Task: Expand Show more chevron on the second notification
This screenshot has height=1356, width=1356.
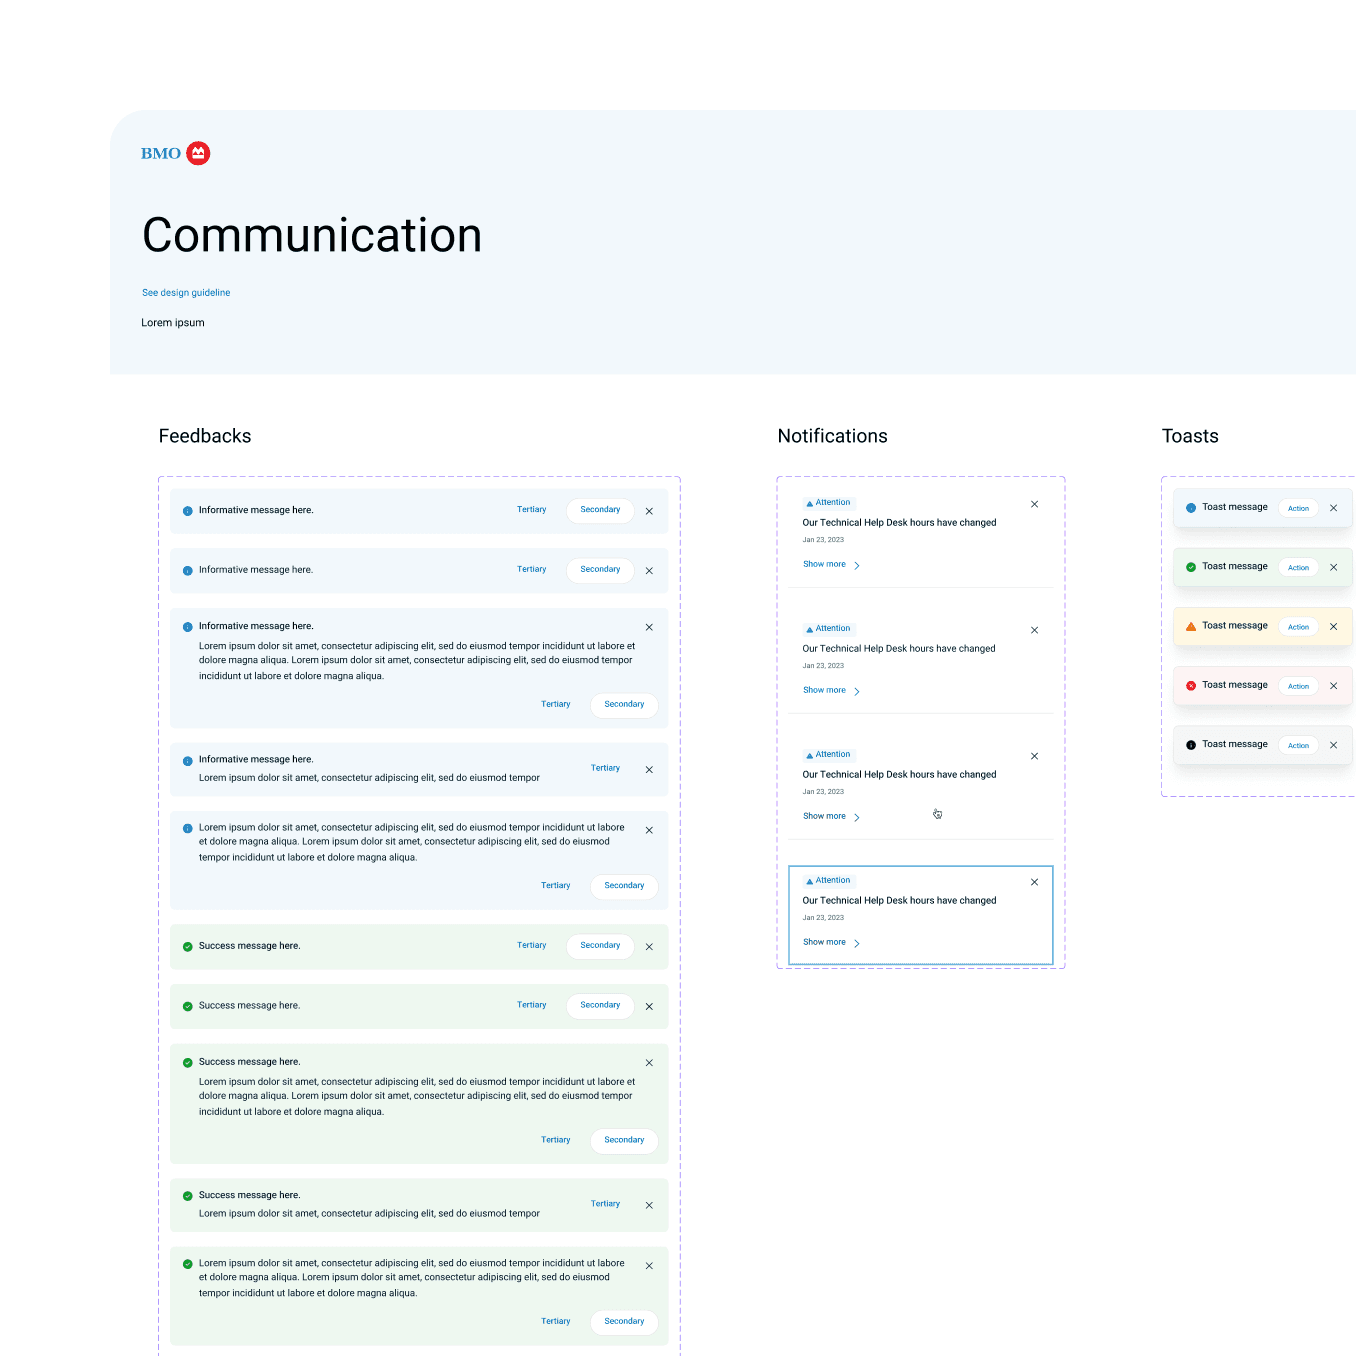Action: [x=857, y=690]
